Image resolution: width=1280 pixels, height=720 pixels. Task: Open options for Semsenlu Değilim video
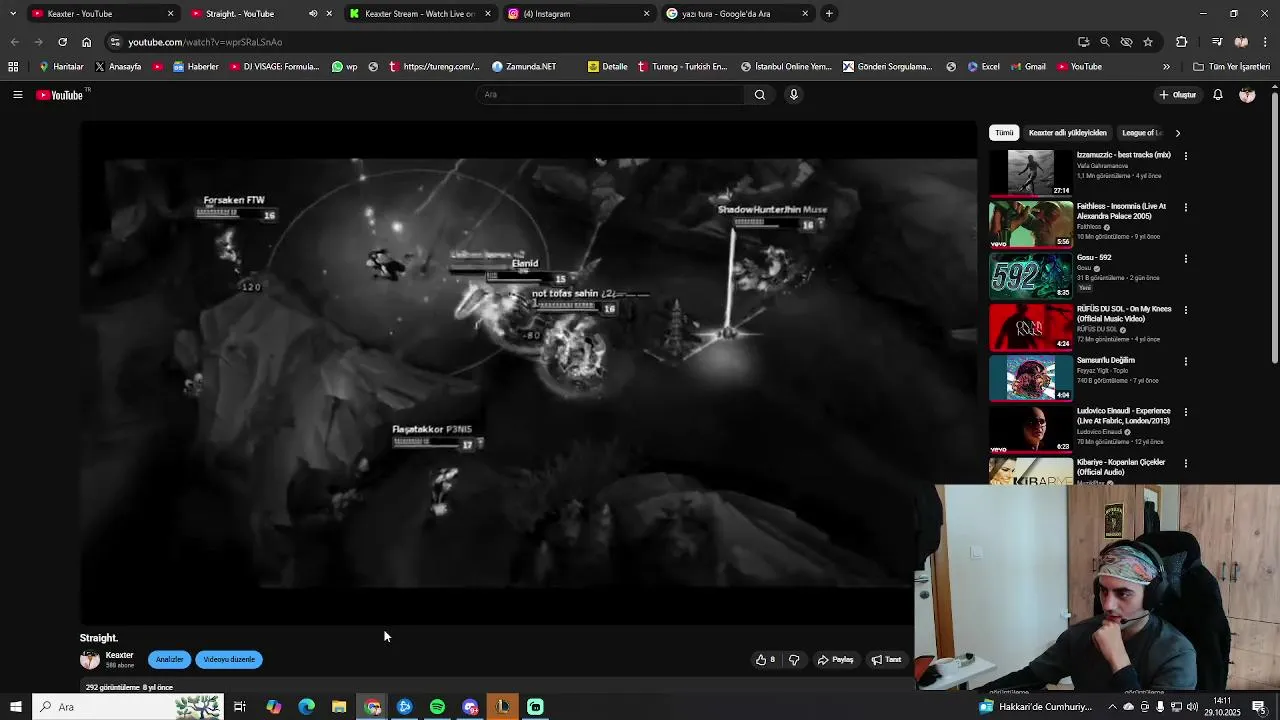[1186, 361]
